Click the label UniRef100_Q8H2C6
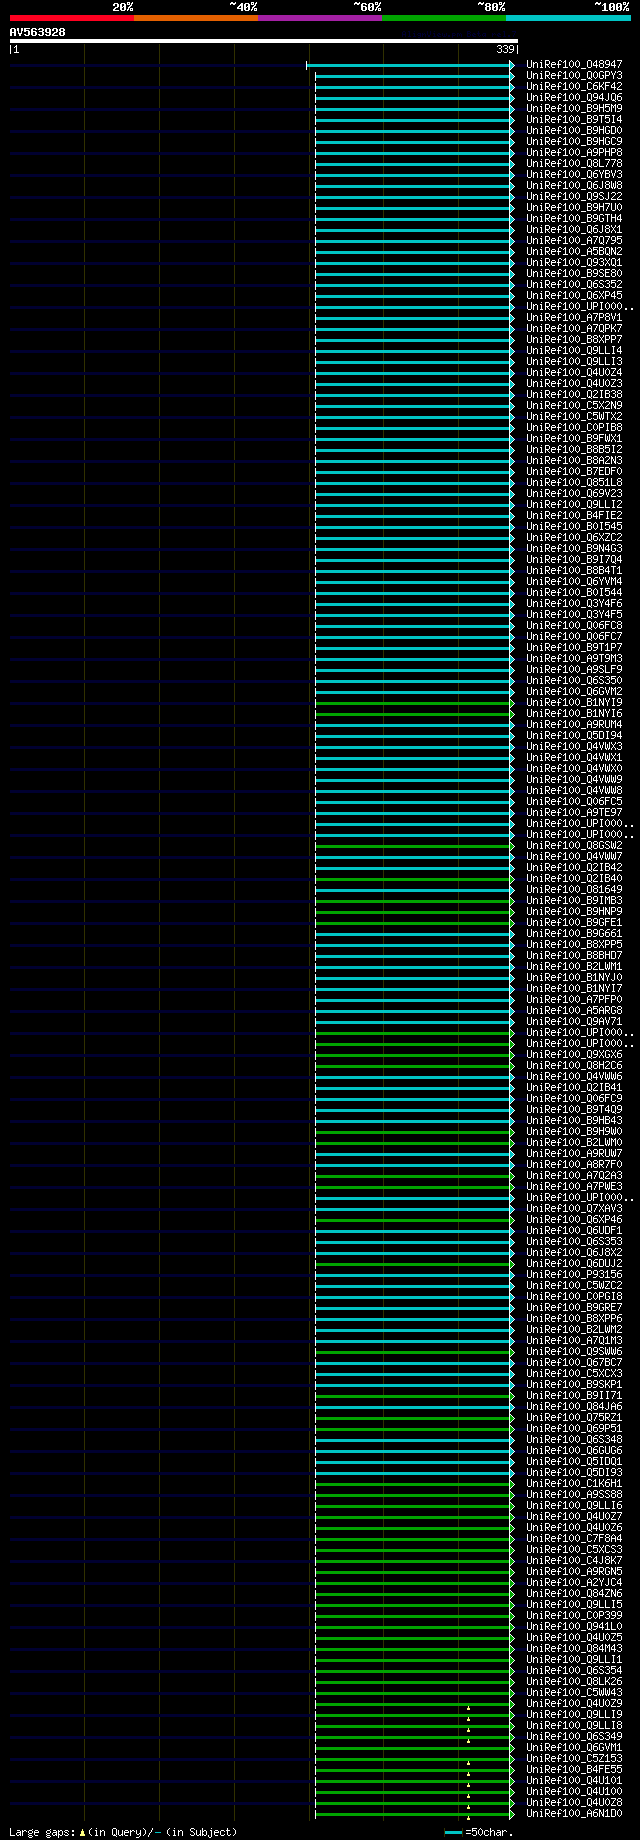This screenshot has width=640, height=1840. [574, 1065]
